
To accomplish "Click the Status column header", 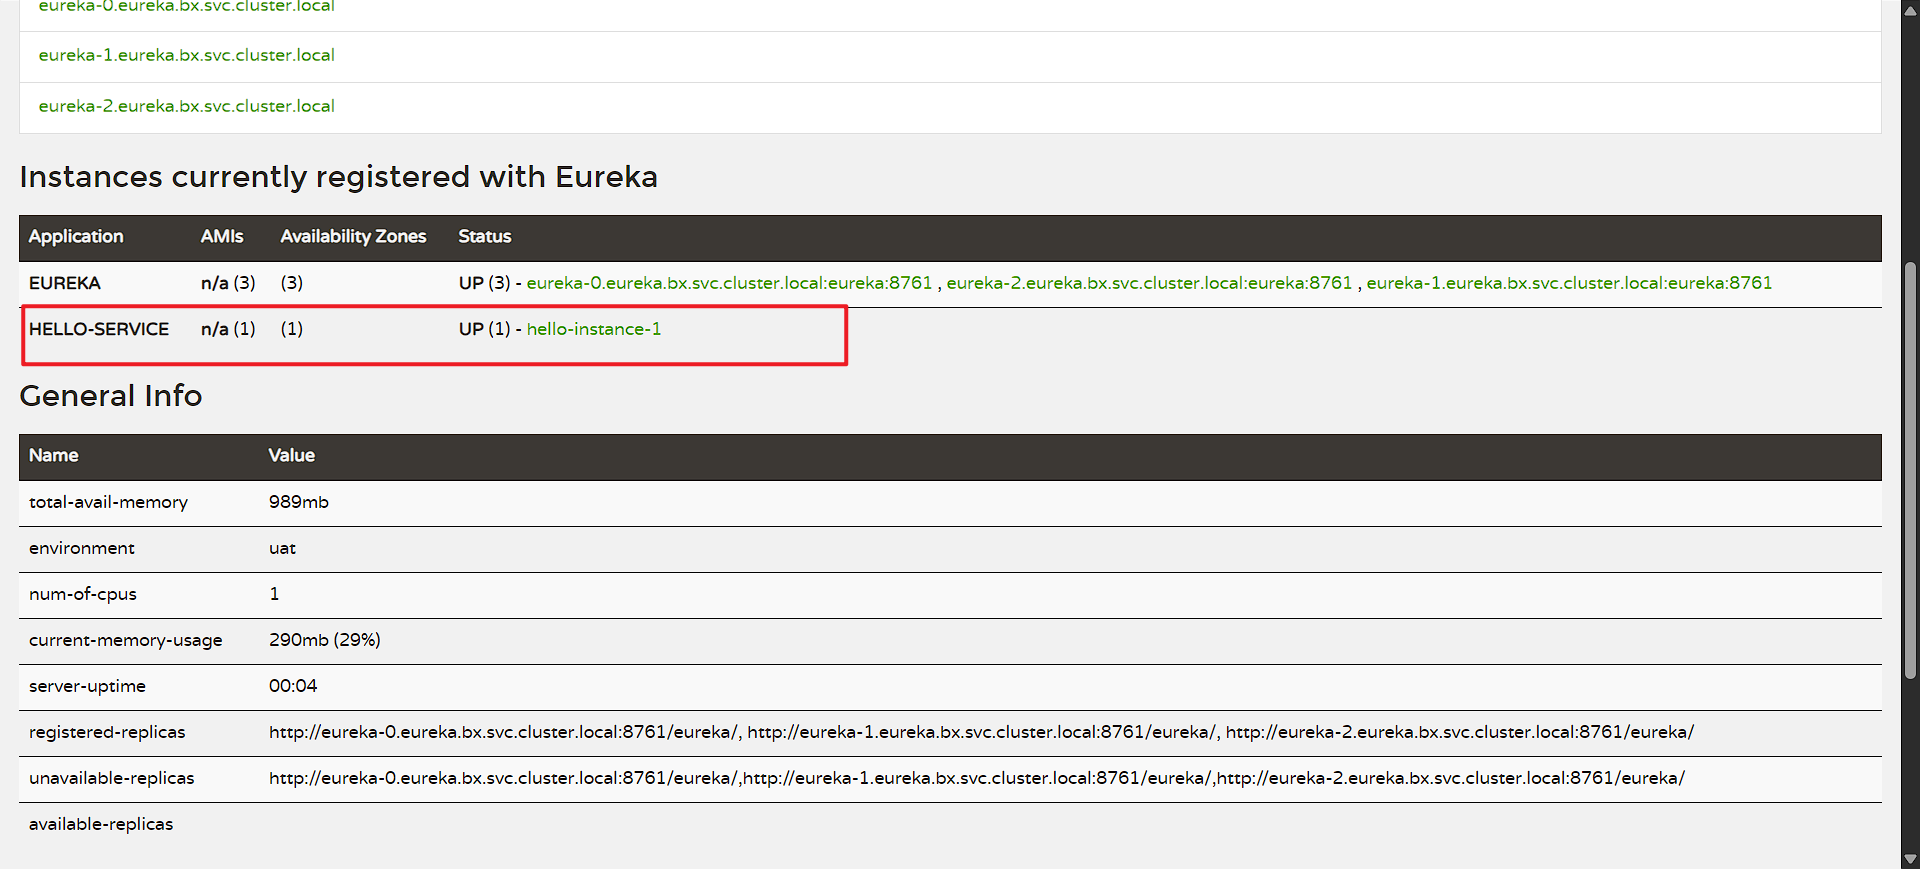I will pos(485,237).
